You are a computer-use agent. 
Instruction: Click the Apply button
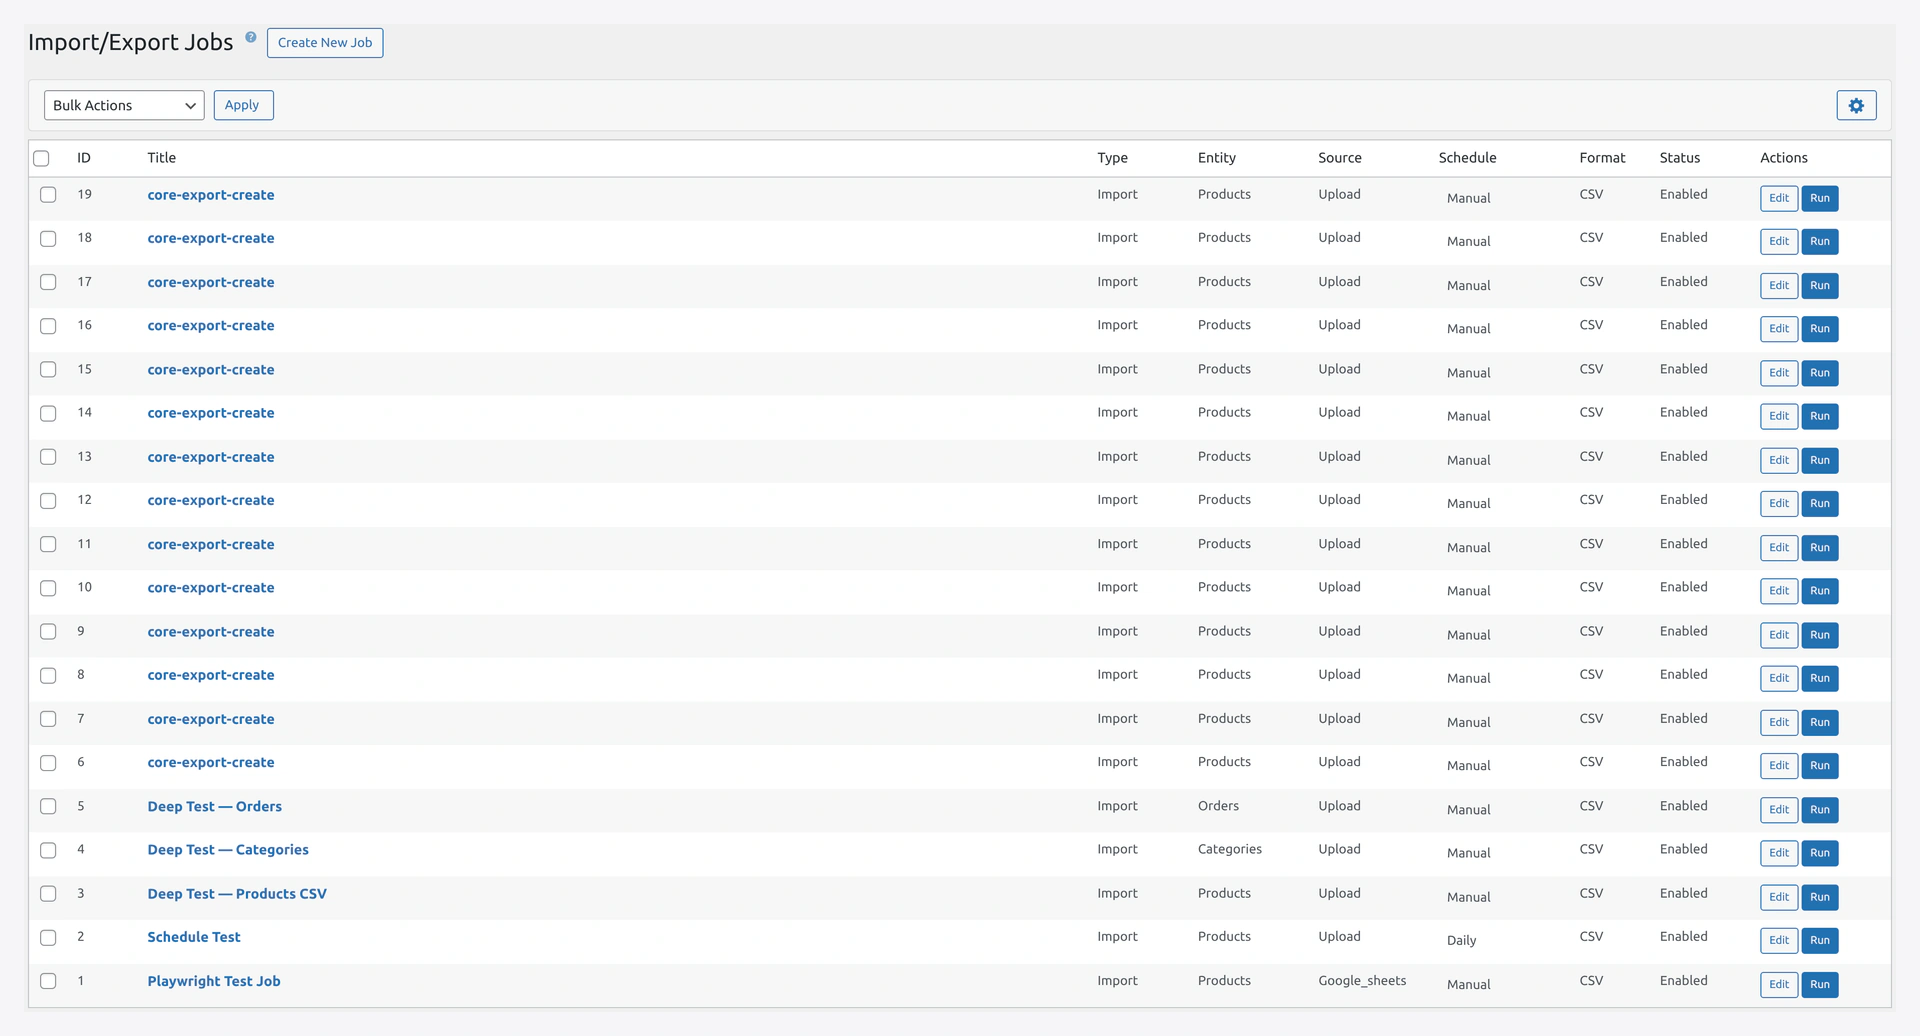pos(243,105)
